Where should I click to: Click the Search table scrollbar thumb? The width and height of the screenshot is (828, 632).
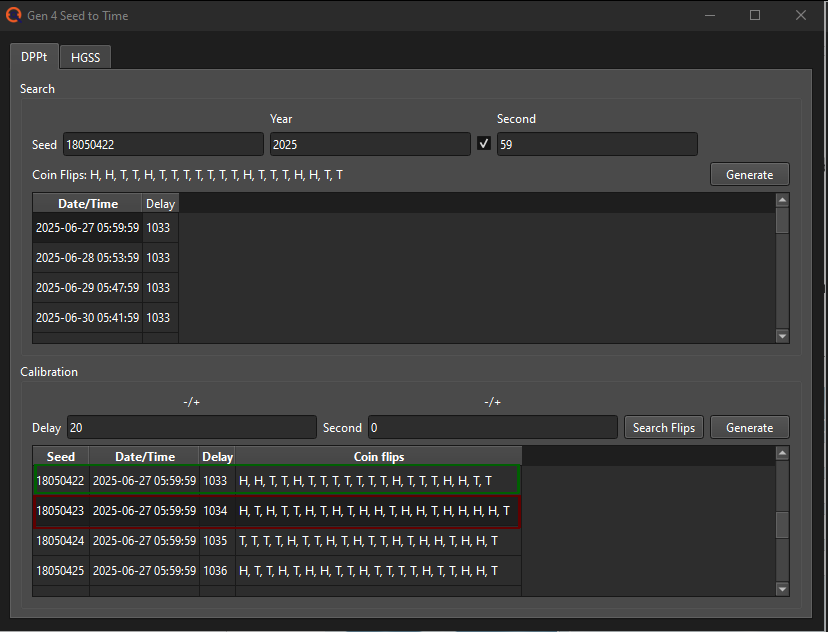pyautogui.click(x=783, y=220)
